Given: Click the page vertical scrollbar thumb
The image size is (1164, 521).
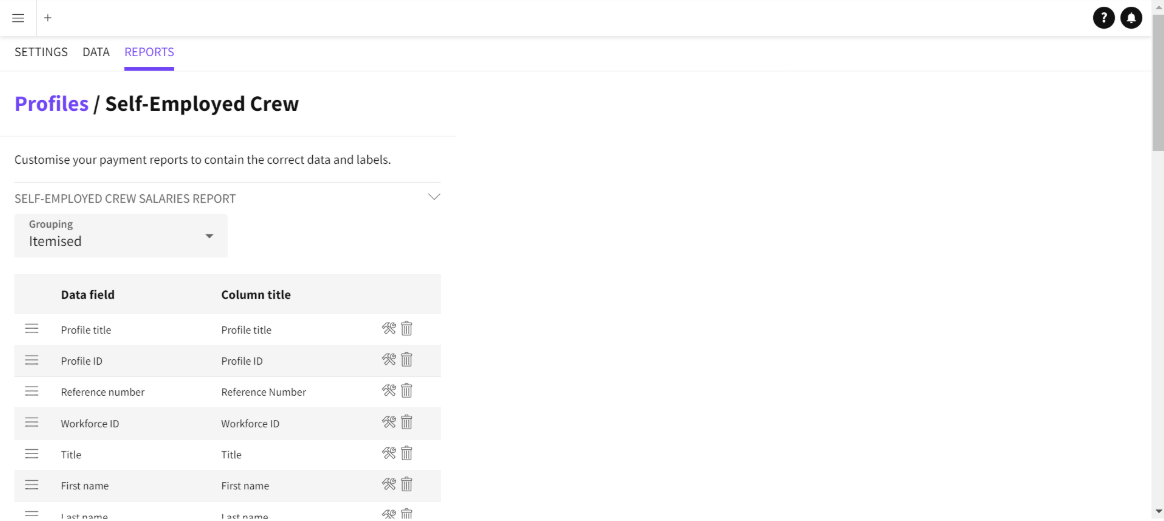Looking at the screenshot, I should coord(1157,82).
